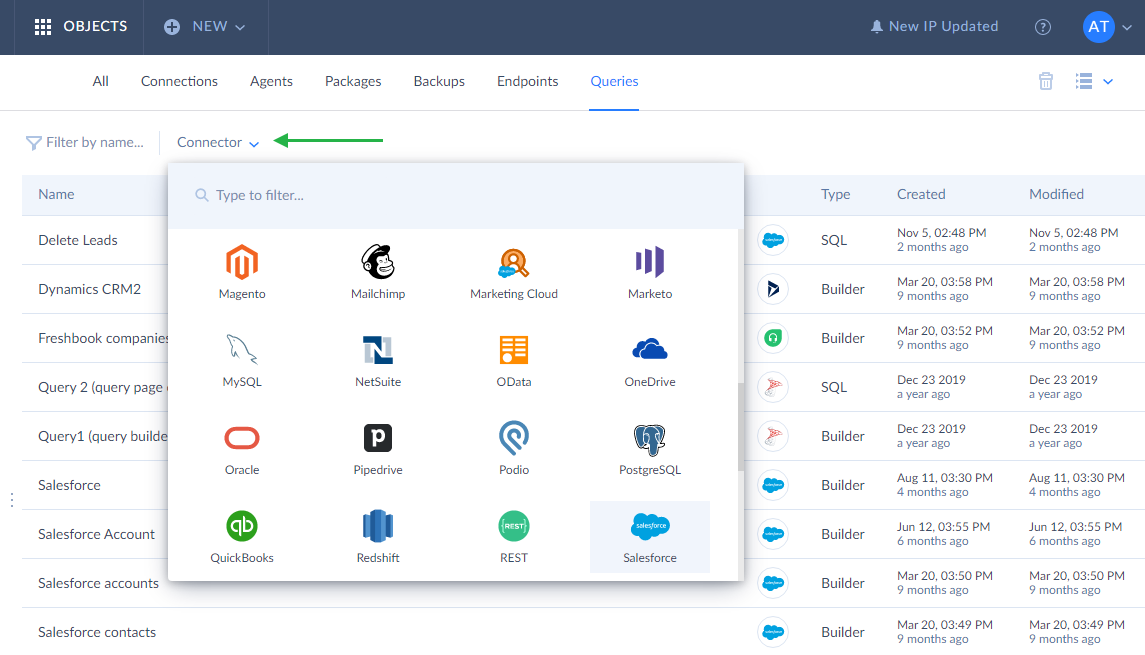
Task: Open the Agents tab
Action: pyautogui.click(x=271, y=81)
